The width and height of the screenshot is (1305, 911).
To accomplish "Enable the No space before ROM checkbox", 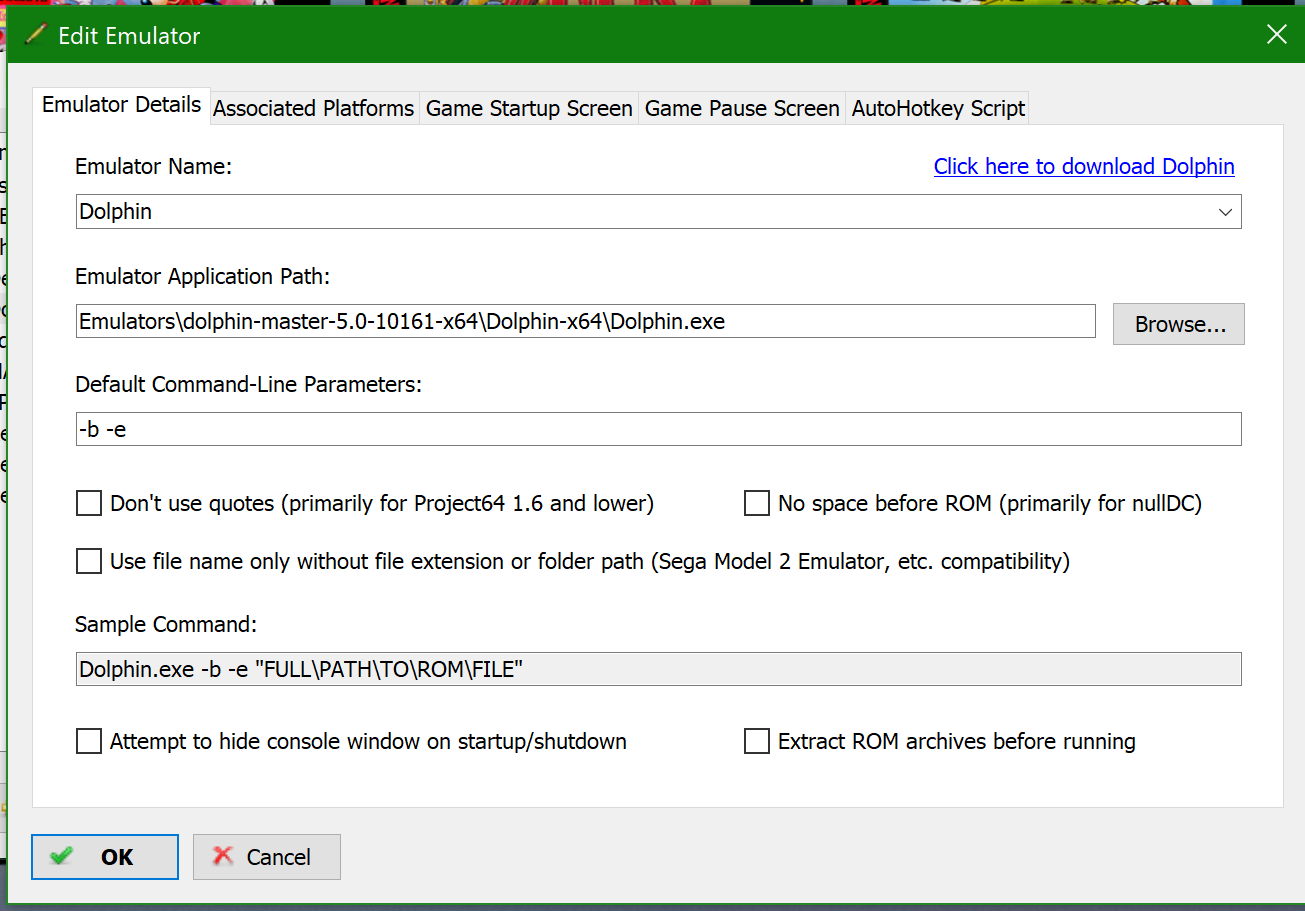I will (757, 503).
